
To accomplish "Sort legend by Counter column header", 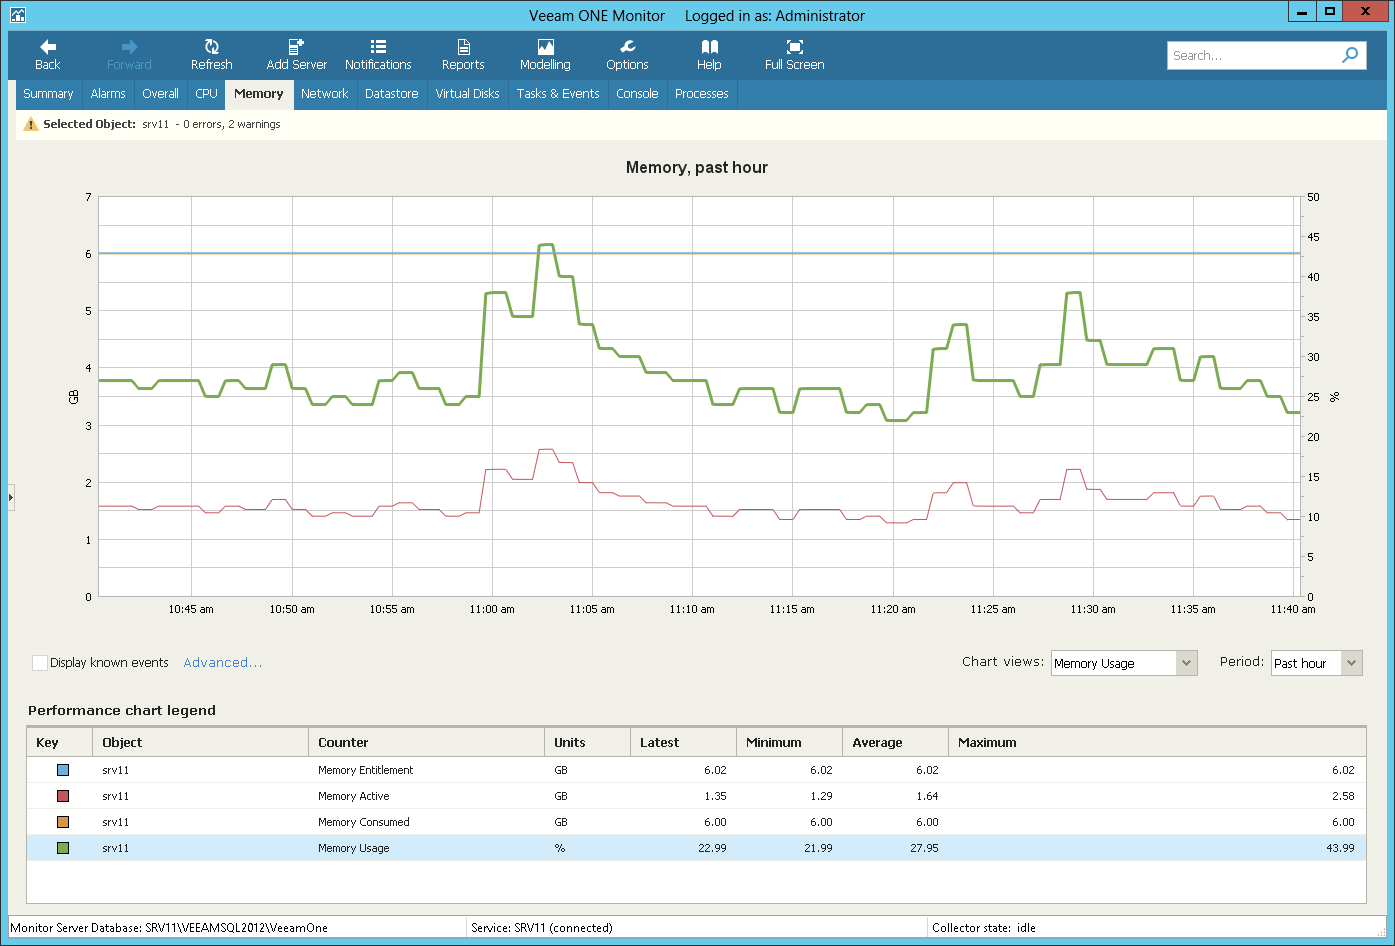I will 427,743.
